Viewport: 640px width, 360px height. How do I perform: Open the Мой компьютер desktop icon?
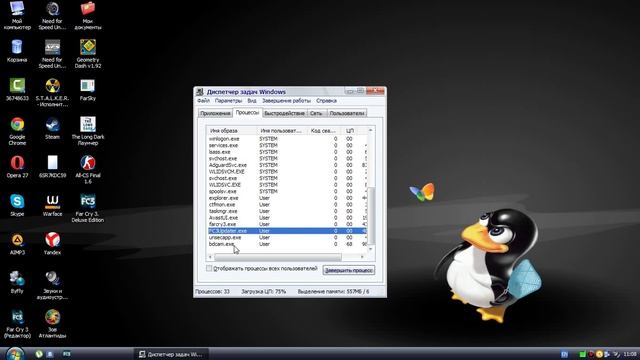point(17,16)
